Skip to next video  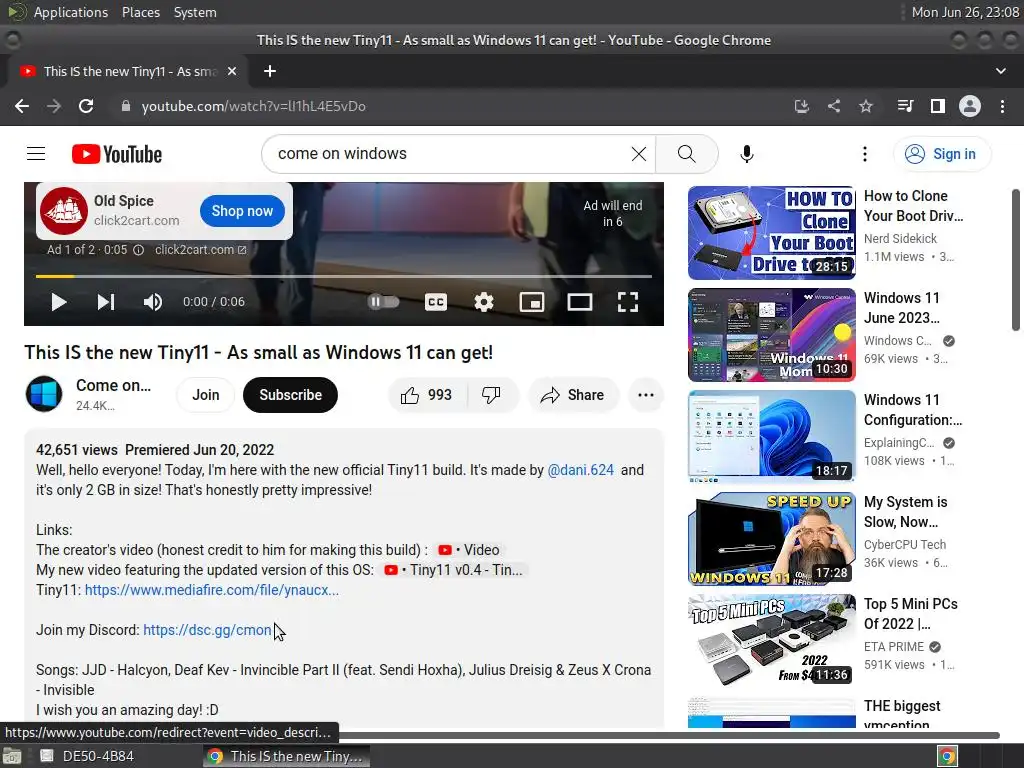coord(106,302)
